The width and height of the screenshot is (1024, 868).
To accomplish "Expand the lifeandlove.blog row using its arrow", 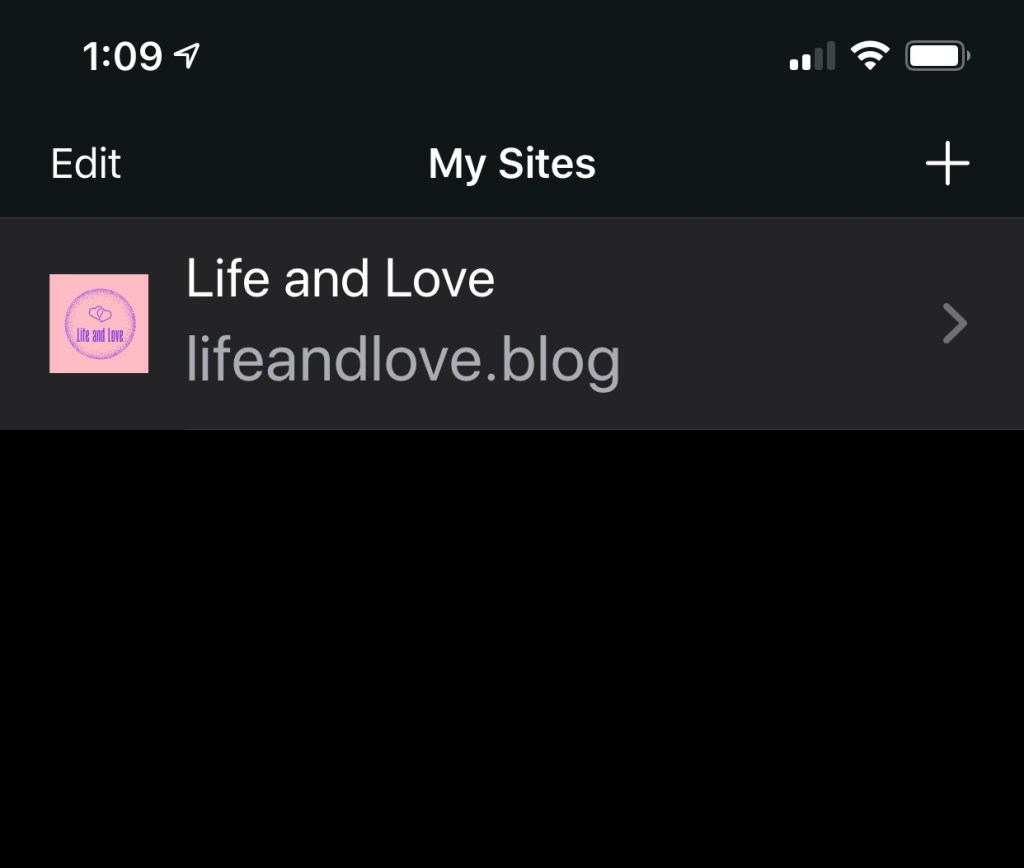I will click(954, 323).
